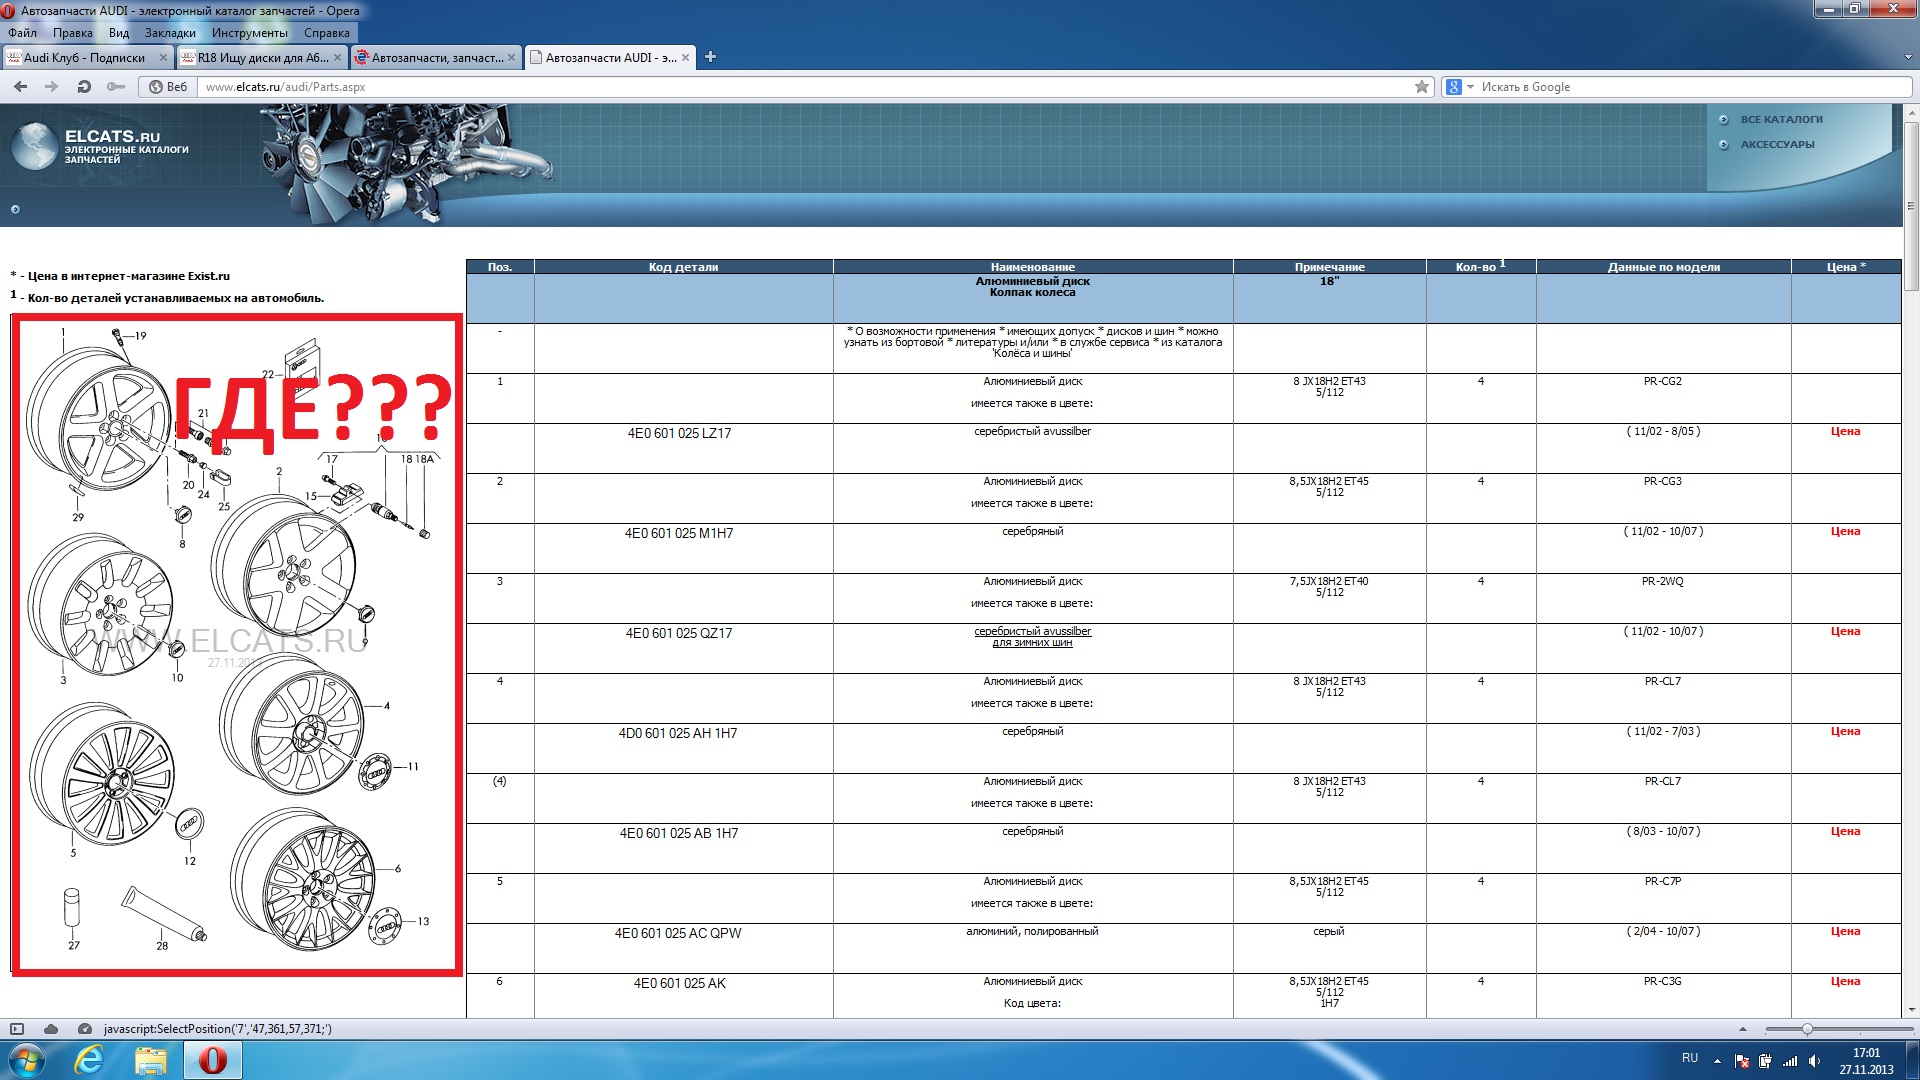Open the ВСЕ КАТАЛОГИ link

[x=1781, y=120]
